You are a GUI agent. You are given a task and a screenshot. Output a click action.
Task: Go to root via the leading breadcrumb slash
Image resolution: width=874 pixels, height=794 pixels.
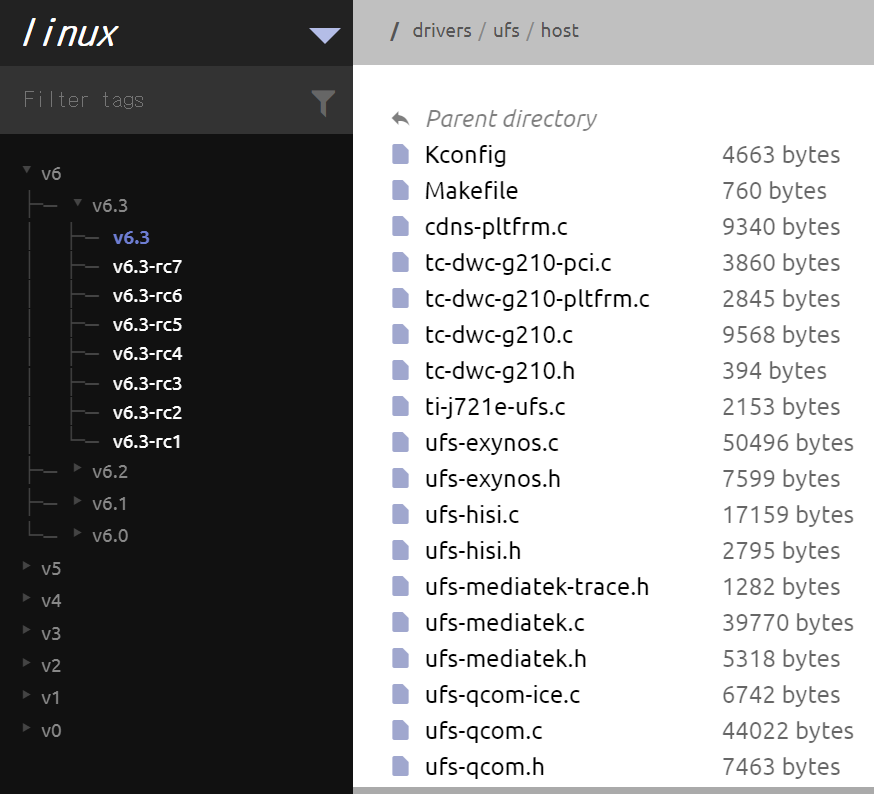[395, 31]
